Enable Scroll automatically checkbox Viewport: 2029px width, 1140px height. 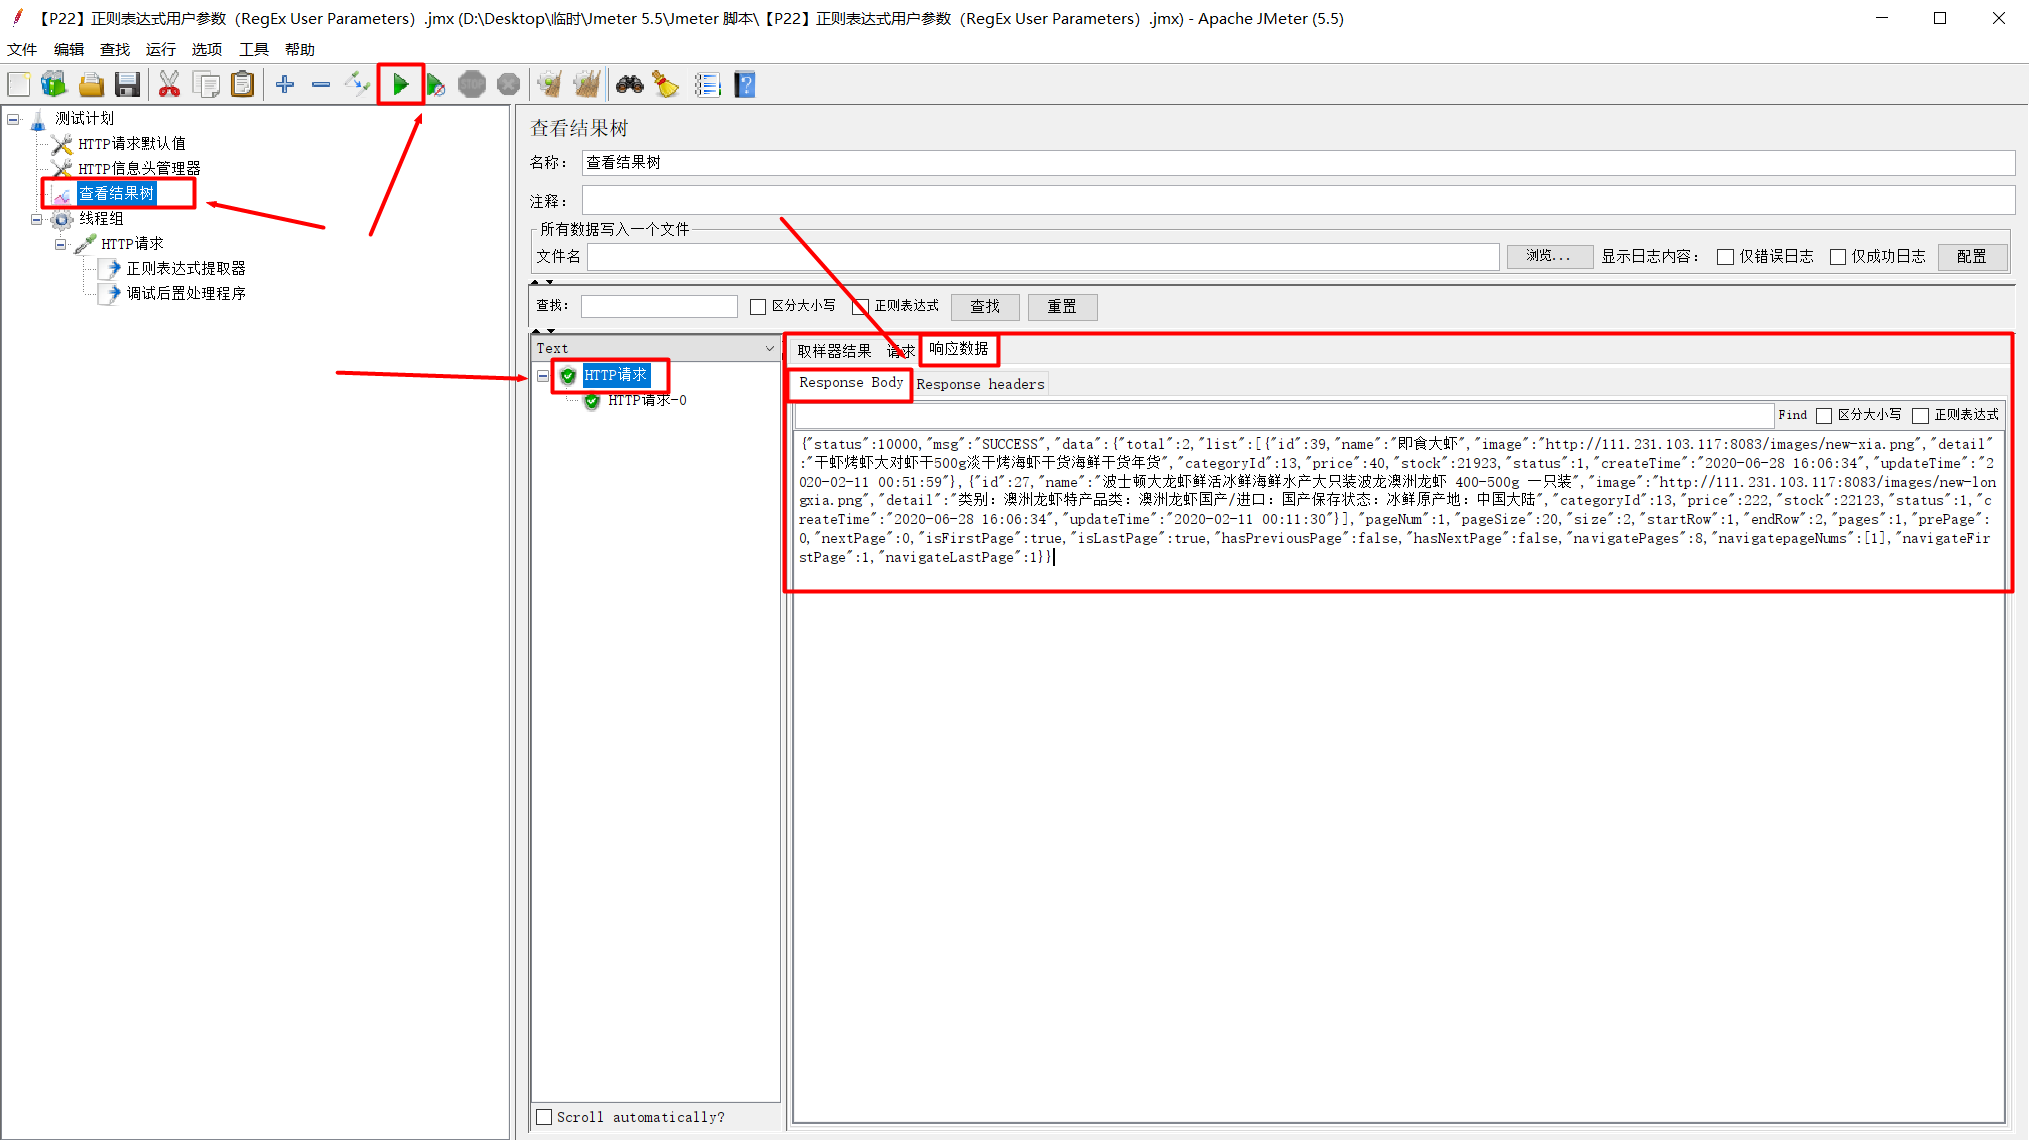coord(544,1117)
